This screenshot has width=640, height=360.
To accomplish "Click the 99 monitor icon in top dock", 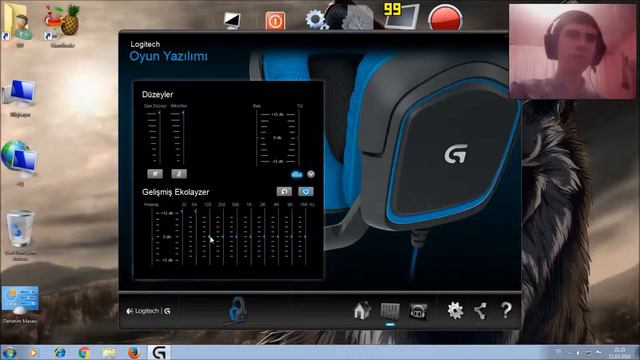I will coord(401,16).
